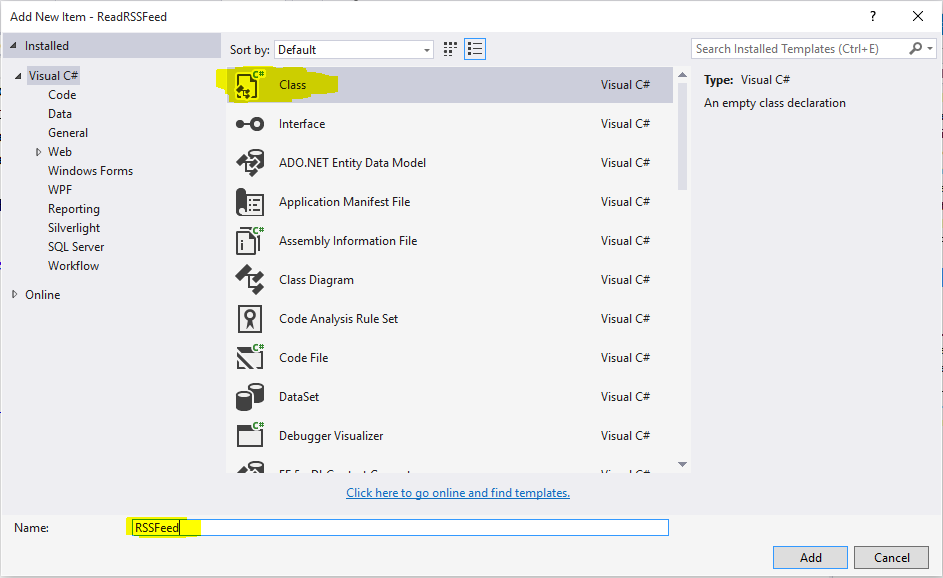The height and width of the screenshot is (578, 943).
Task: Collapse the Visual C# tree node
Action: point(17,76)
